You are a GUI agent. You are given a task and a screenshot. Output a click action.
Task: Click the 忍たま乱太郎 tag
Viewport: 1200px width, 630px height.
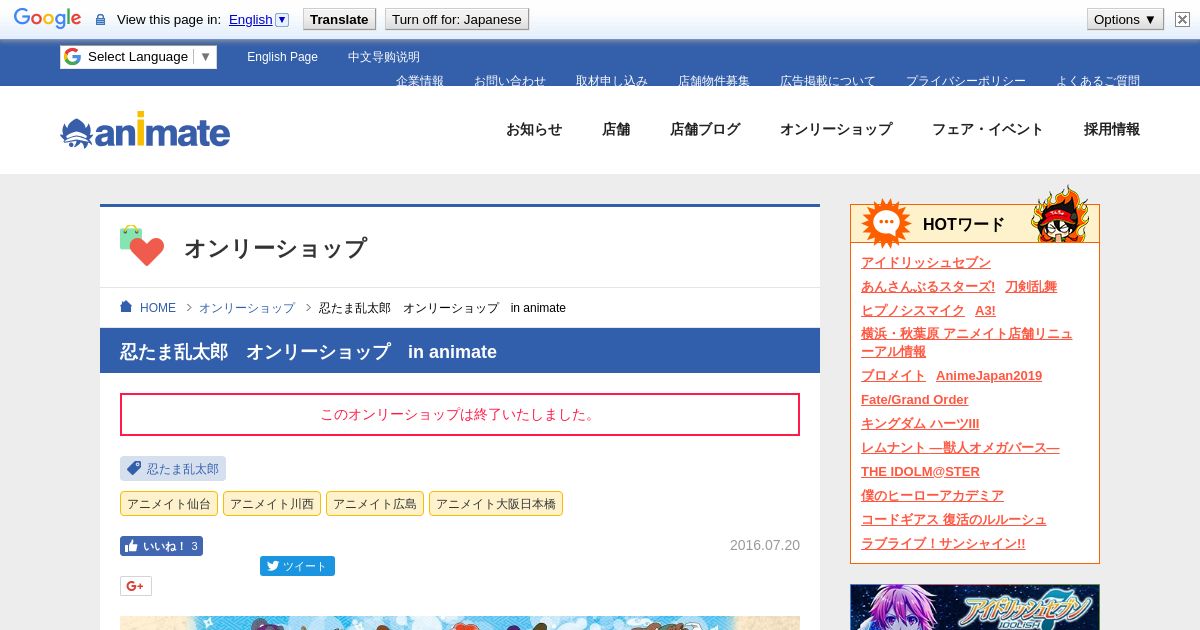173,469
